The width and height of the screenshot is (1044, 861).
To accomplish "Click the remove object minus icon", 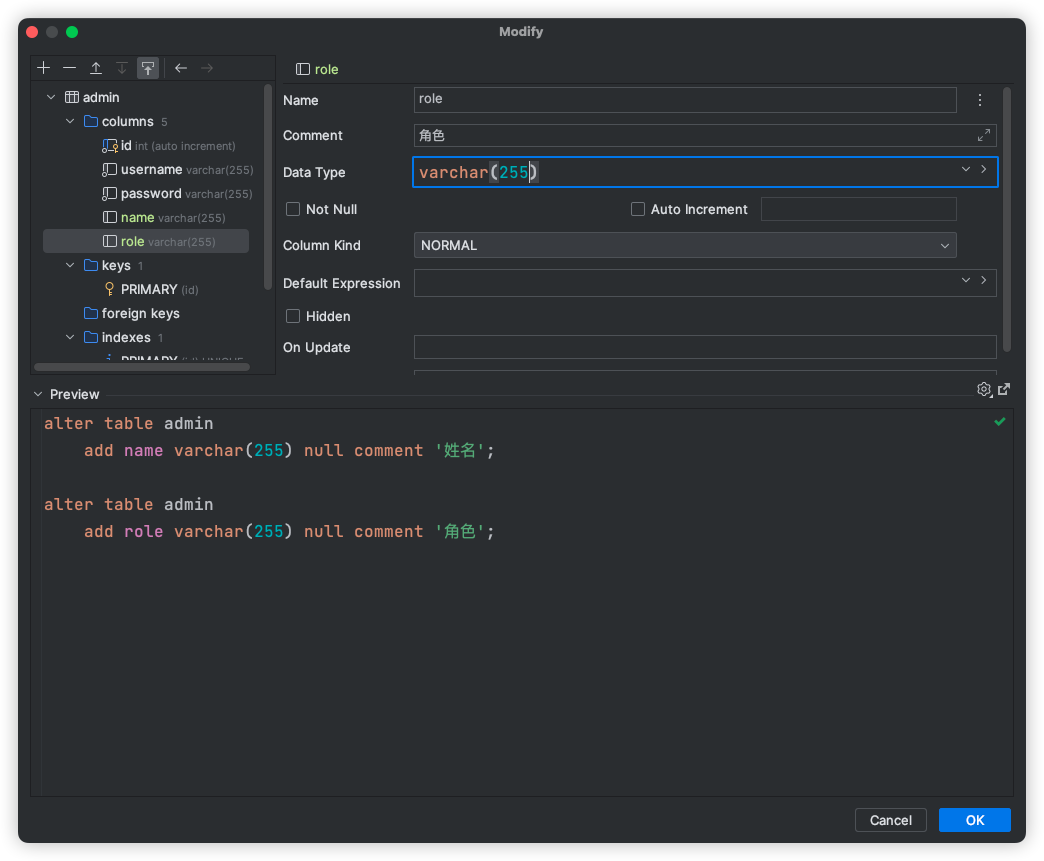I will [69, 68].
